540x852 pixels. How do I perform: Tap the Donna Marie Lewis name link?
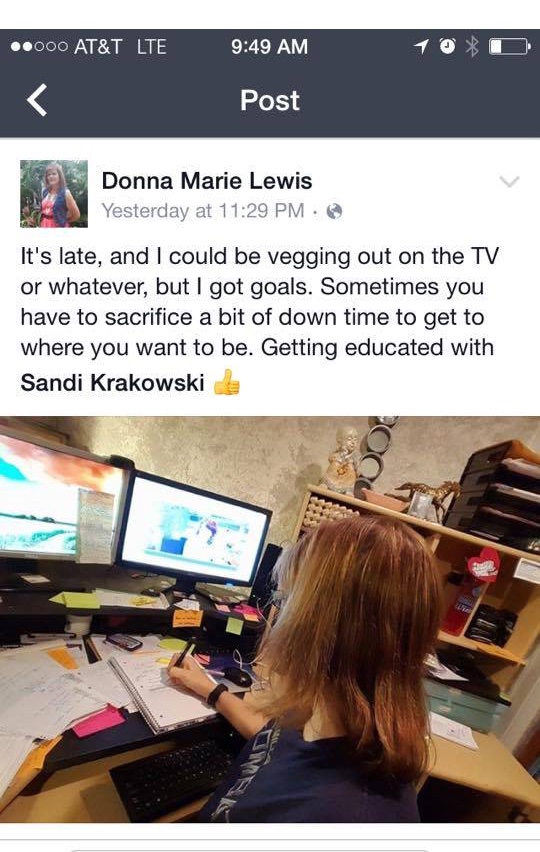(206, 181)
